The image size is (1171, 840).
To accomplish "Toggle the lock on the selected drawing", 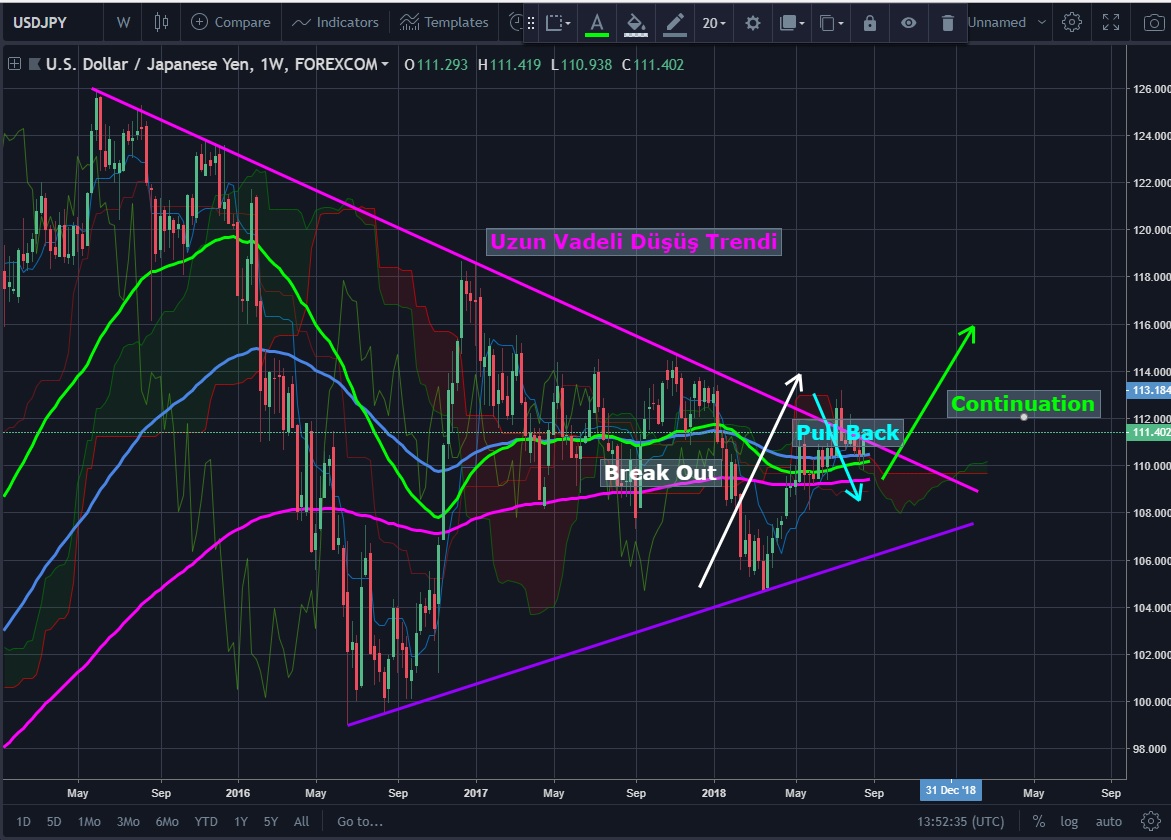I will click(869, 22).
